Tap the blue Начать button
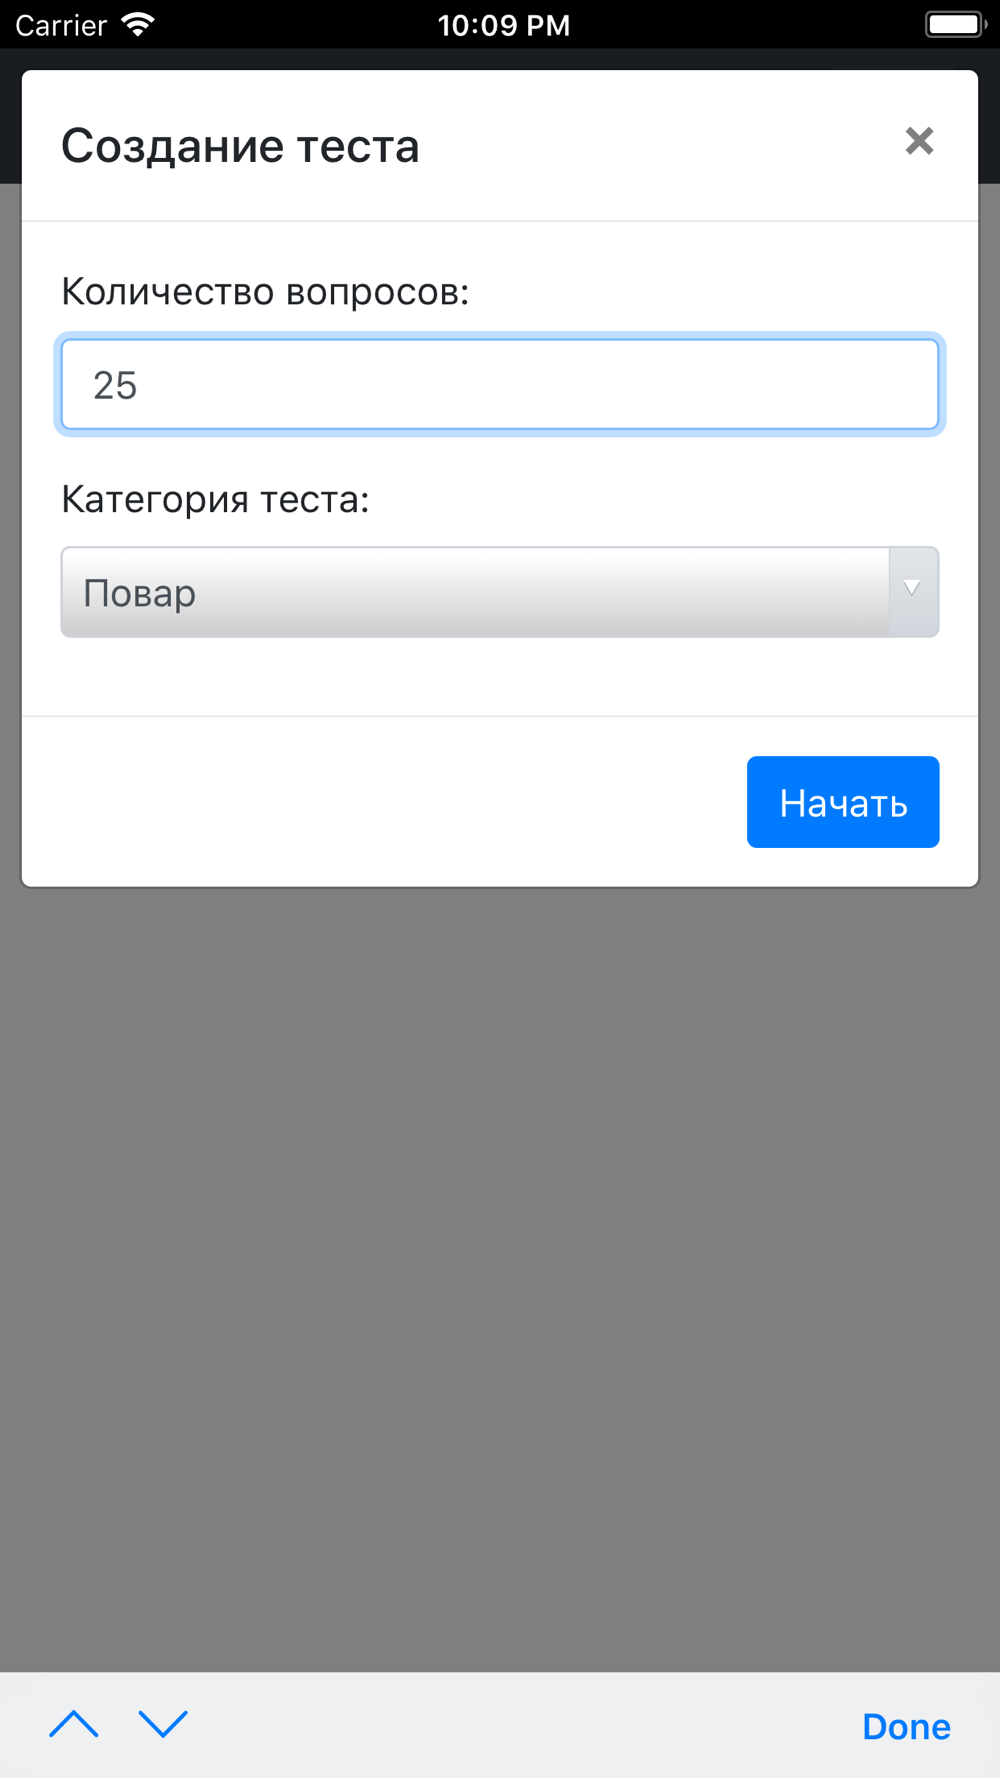1000x1778 pixels. click(x=843, y=802)
